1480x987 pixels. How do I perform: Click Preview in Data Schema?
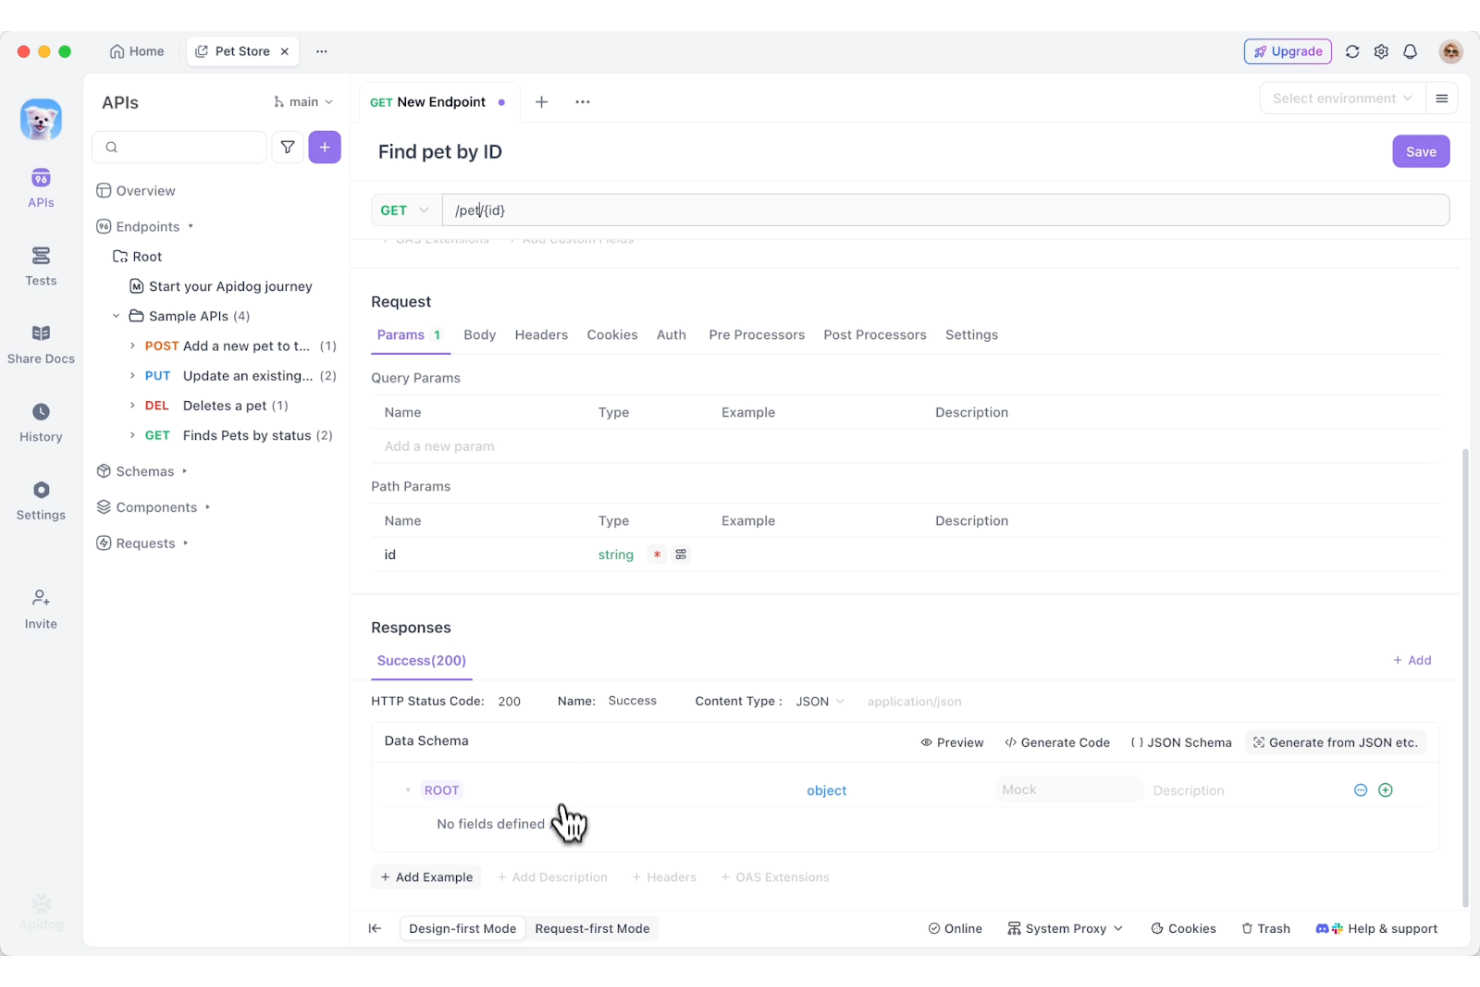(x=952, y=743)
